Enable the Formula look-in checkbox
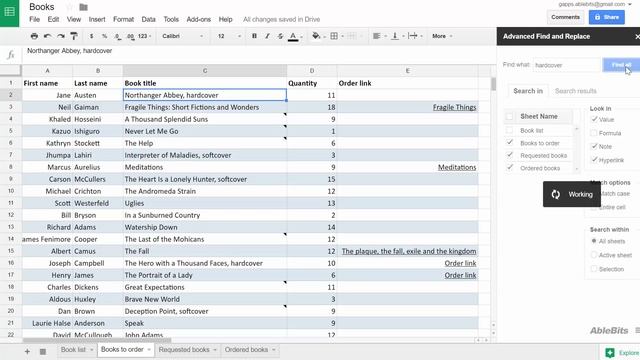The width and height of the screenshot is (640, 360). (594, 133)
